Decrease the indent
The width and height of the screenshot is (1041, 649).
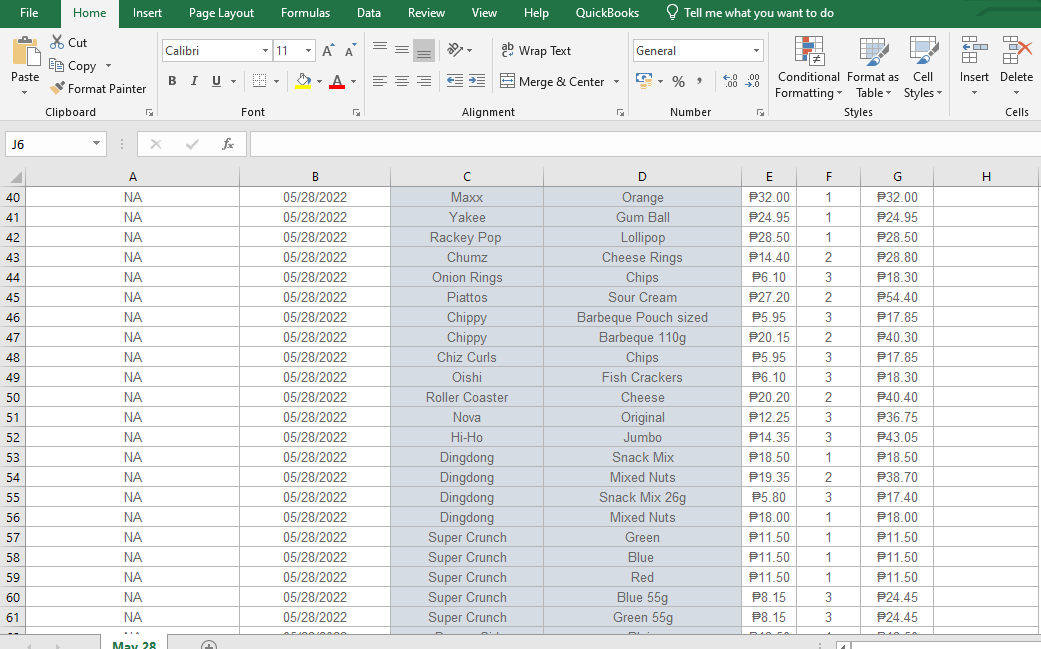[x=455, y=81]
